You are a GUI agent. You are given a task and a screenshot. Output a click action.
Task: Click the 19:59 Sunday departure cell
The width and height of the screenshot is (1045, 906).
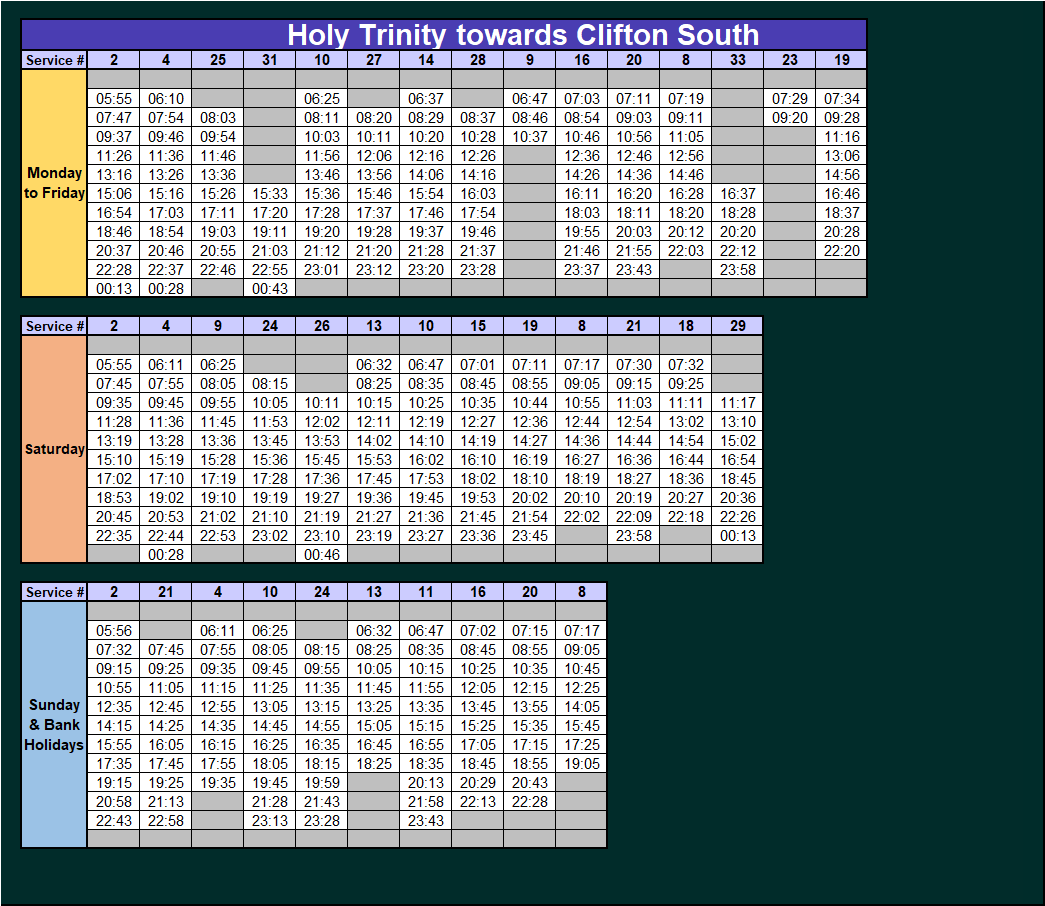click(x=322, y=783)
